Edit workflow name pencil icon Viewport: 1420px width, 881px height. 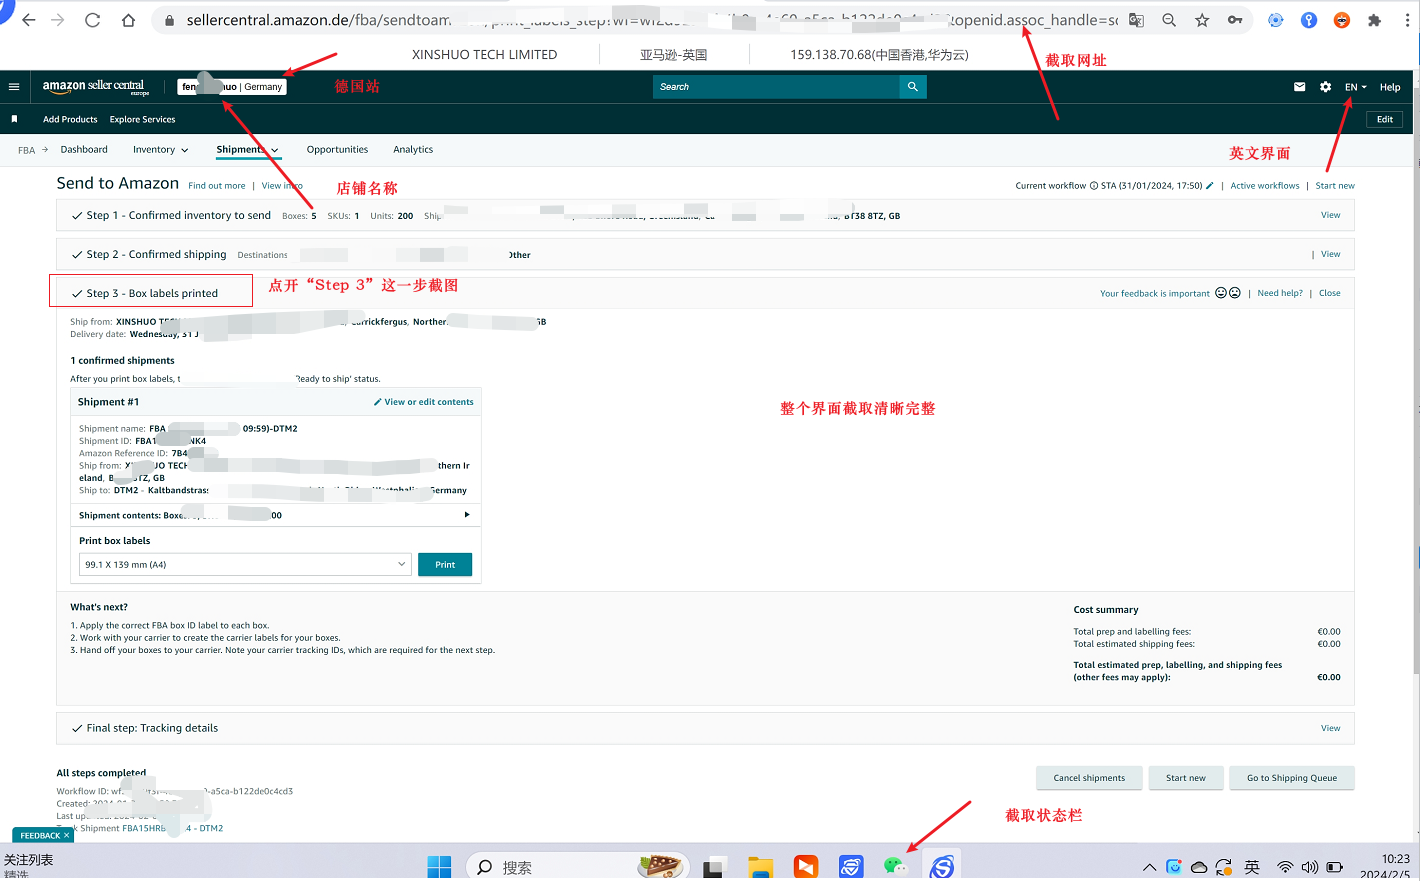tap(1210, 185)
